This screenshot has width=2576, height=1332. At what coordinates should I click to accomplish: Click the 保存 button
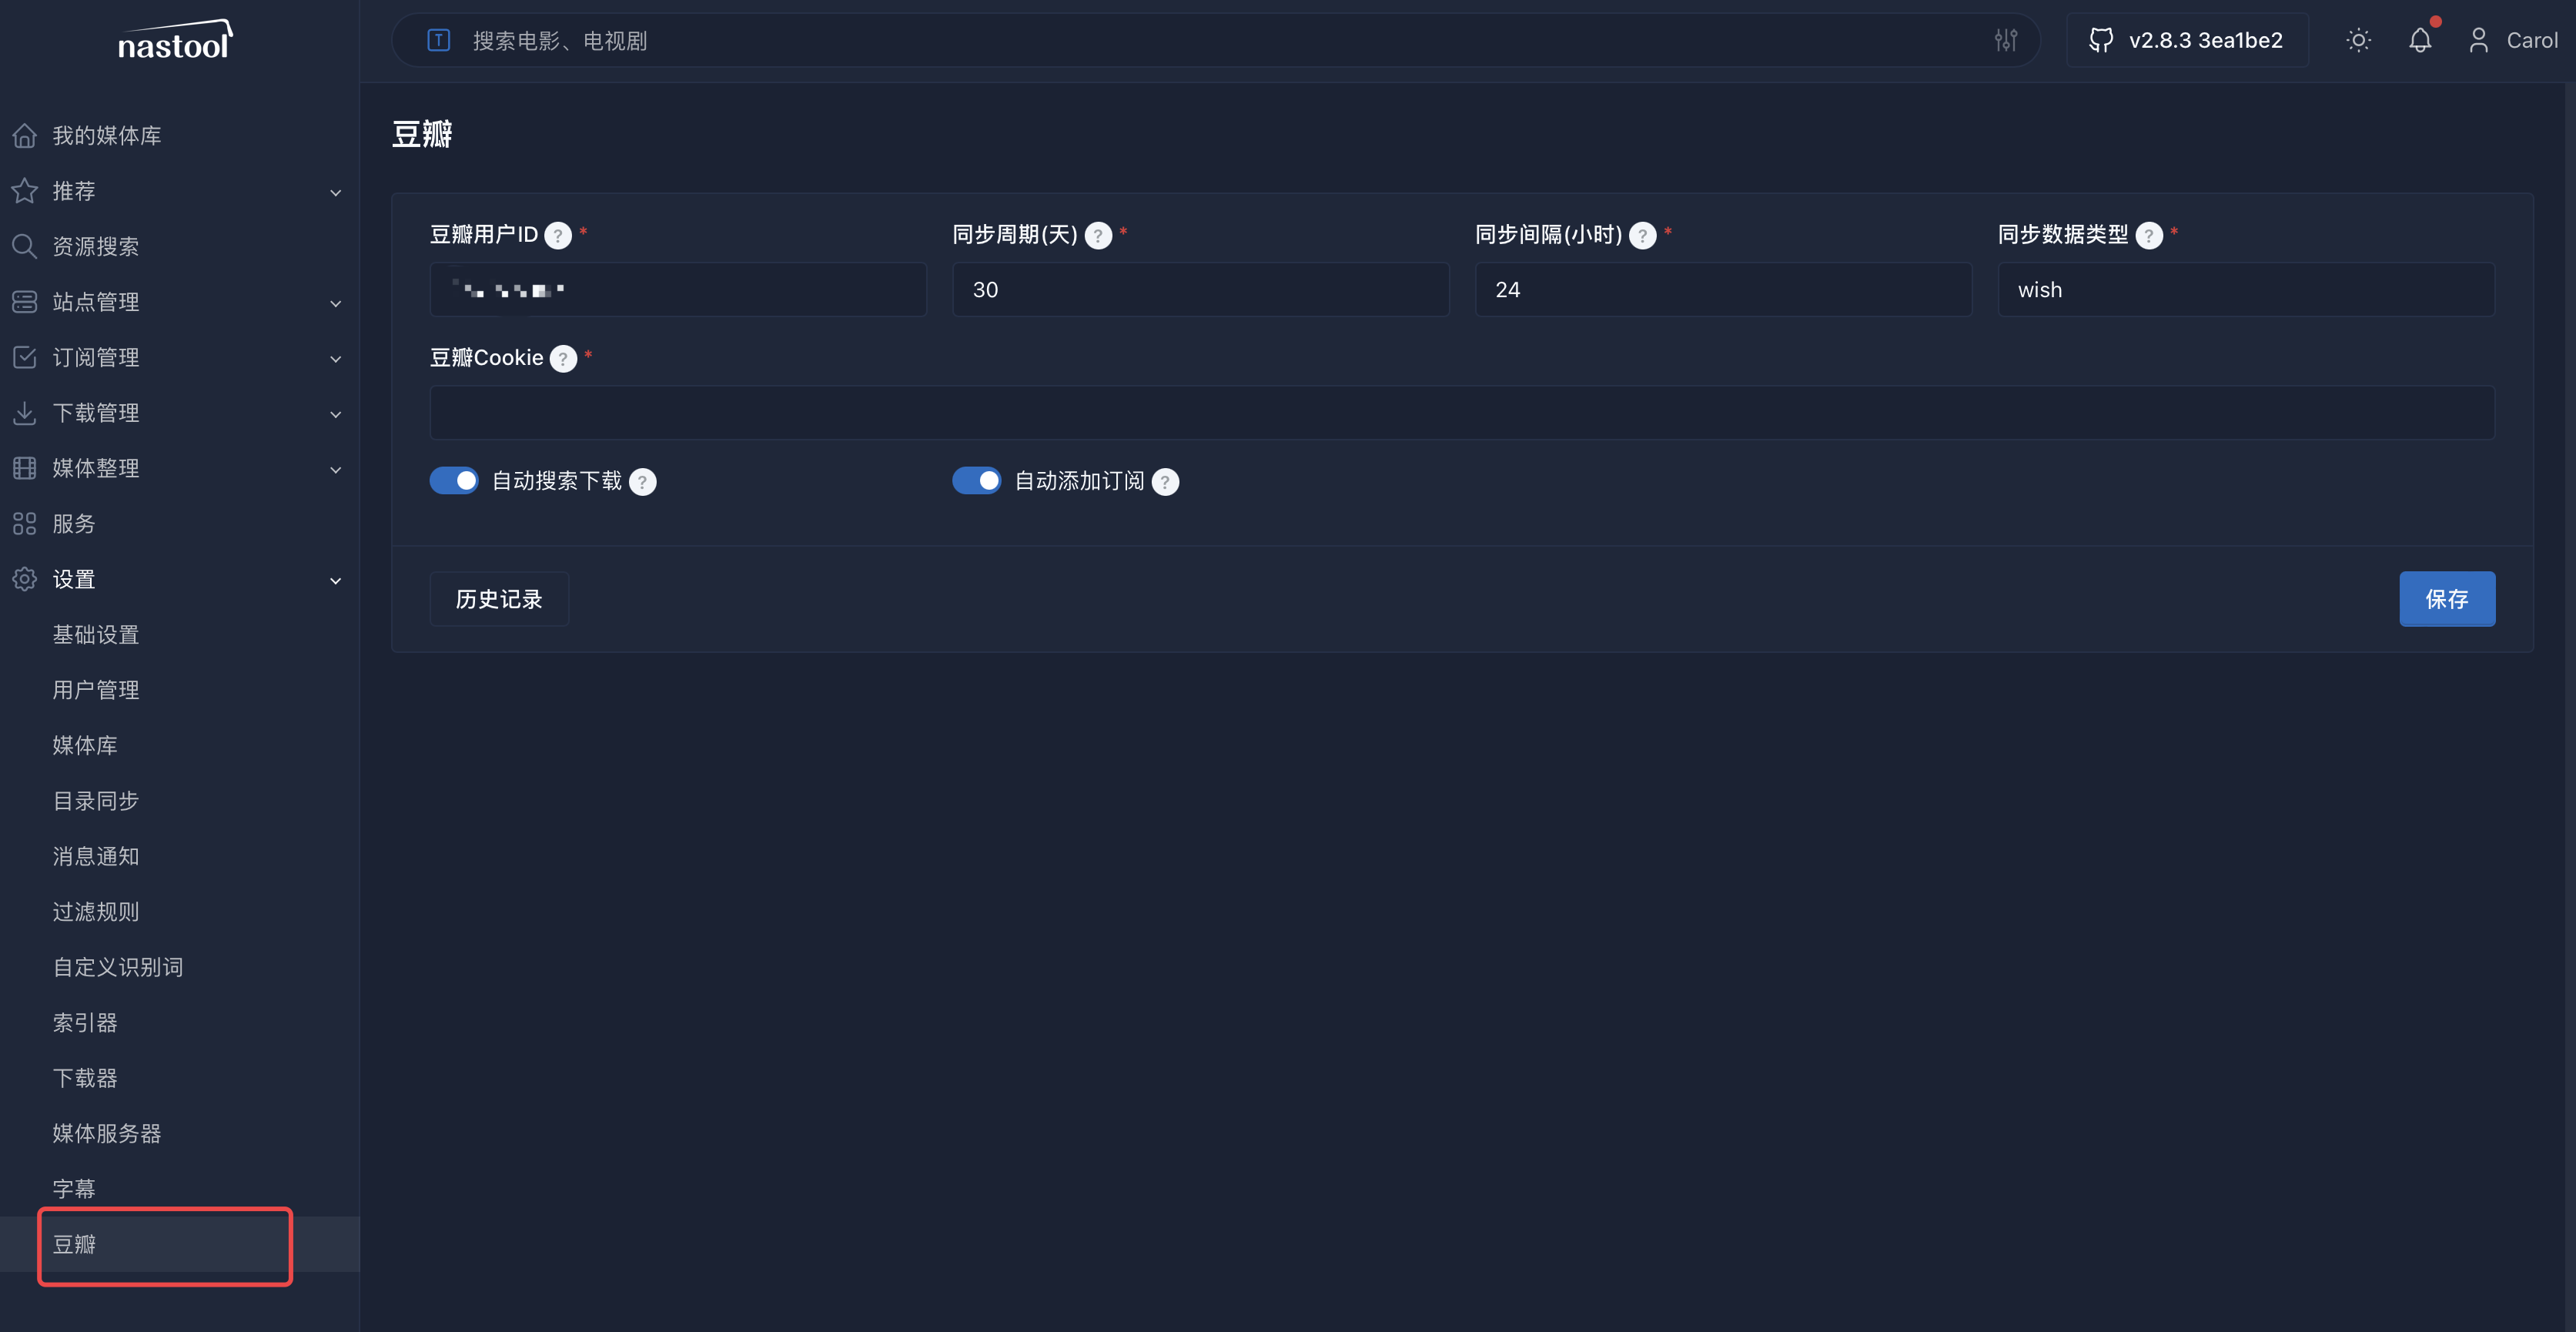(x=2446, y=599)
